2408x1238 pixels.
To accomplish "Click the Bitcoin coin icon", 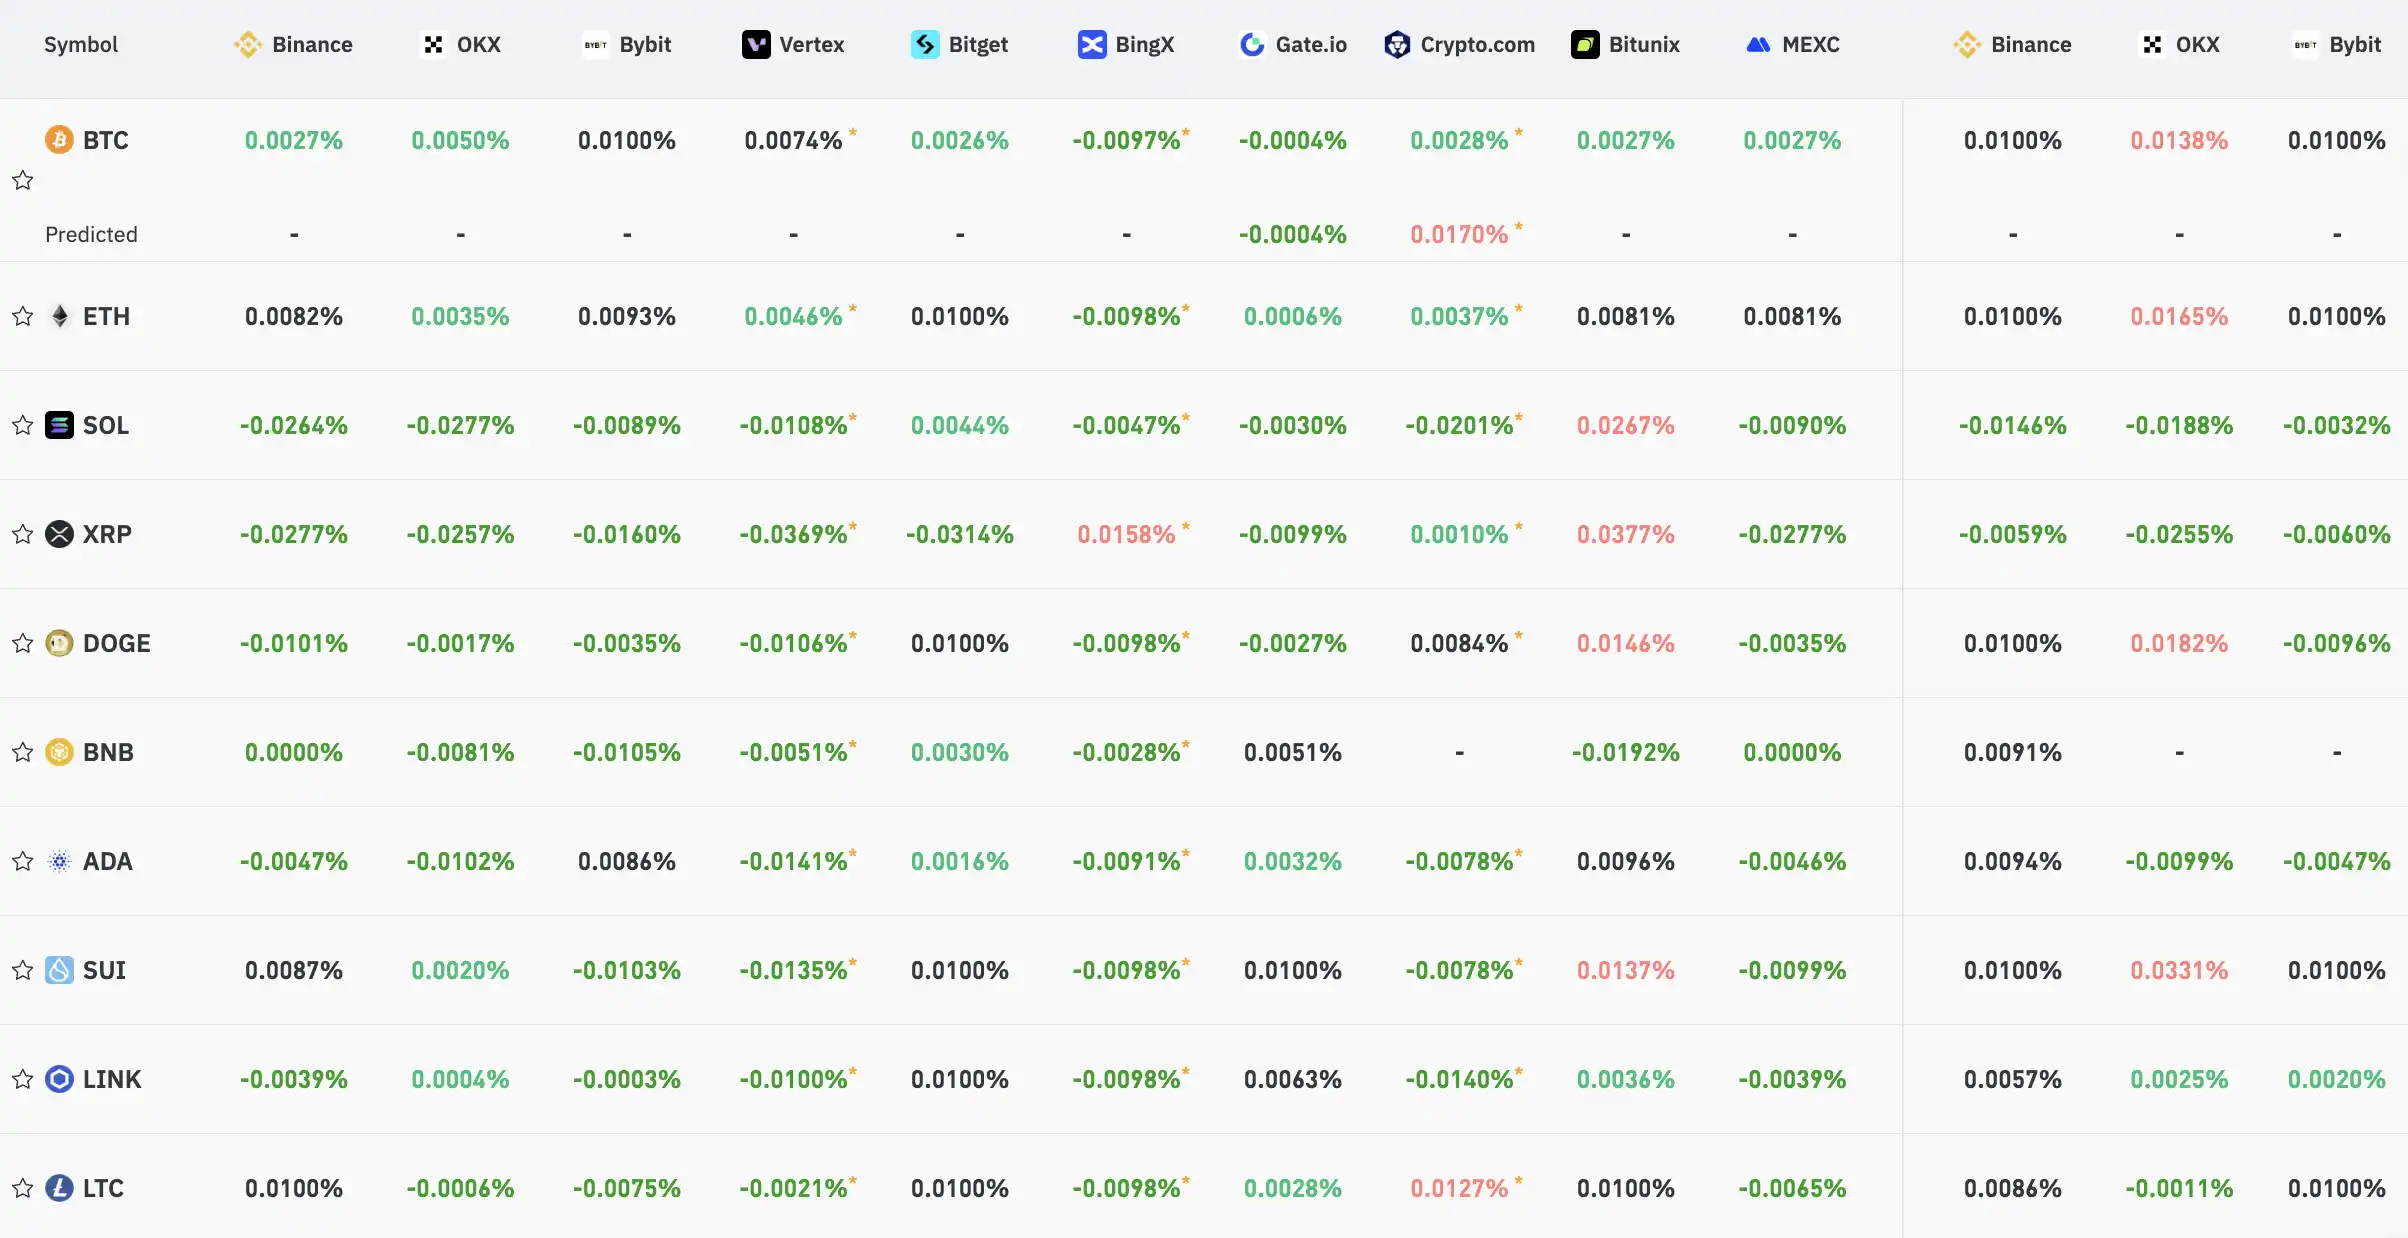I will click(59, 140).
